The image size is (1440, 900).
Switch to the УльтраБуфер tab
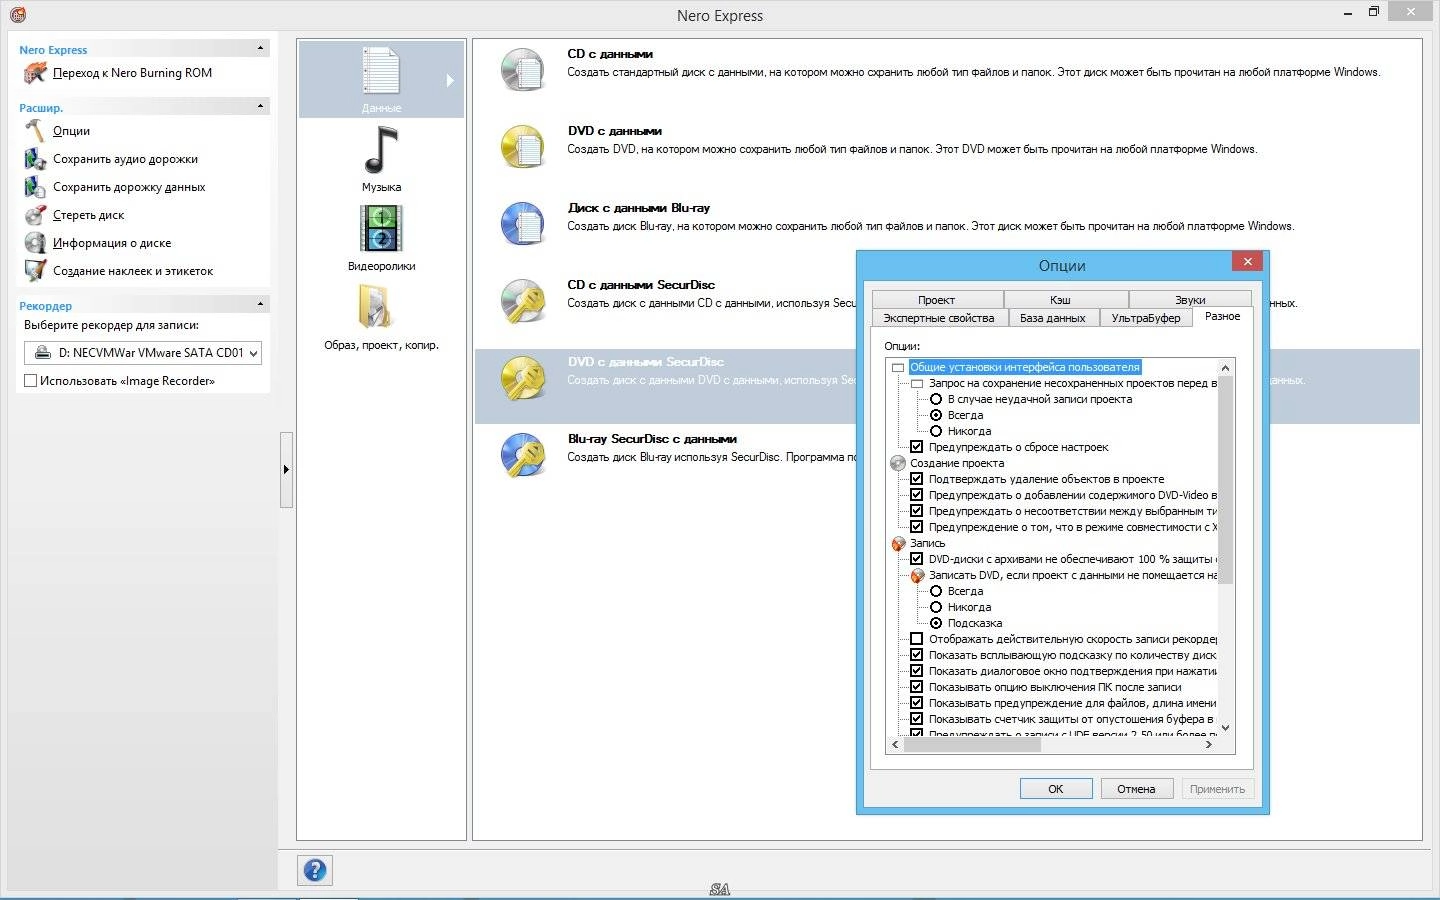1146,318
